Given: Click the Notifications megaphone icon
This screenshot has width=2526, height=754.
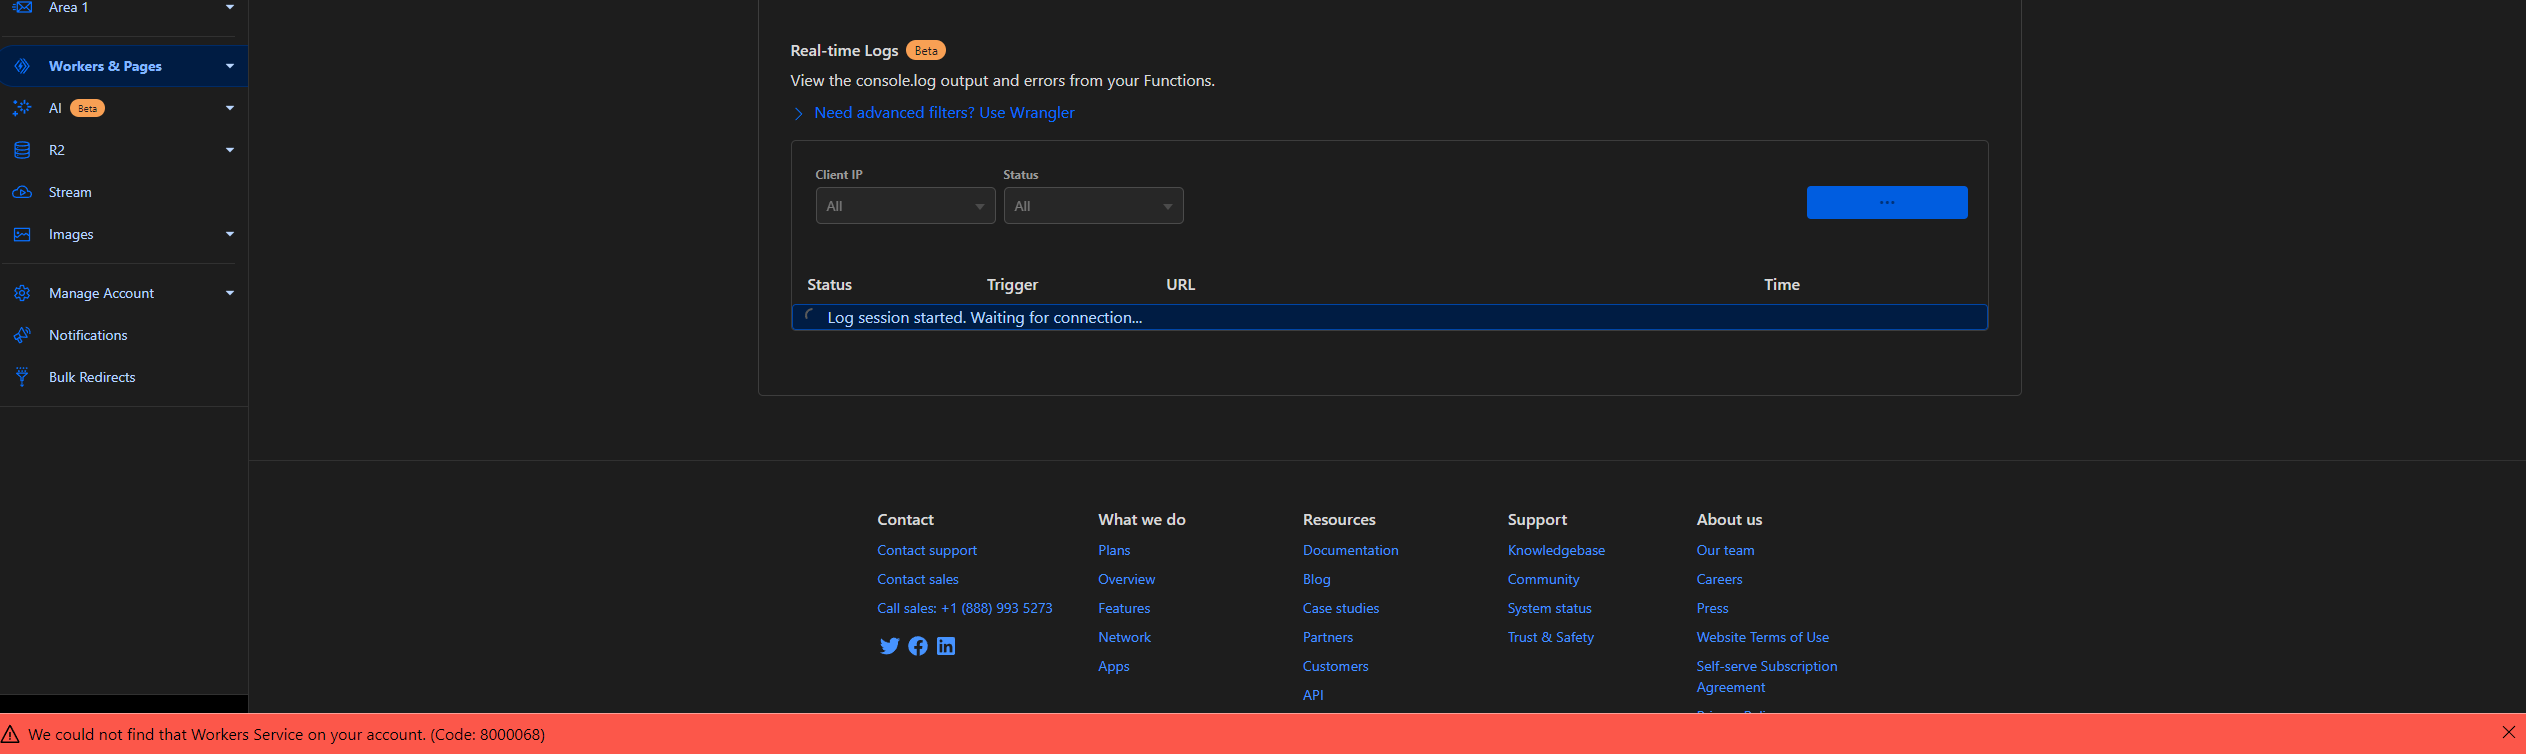Looking at the screenshot, I should click(22, 335).
